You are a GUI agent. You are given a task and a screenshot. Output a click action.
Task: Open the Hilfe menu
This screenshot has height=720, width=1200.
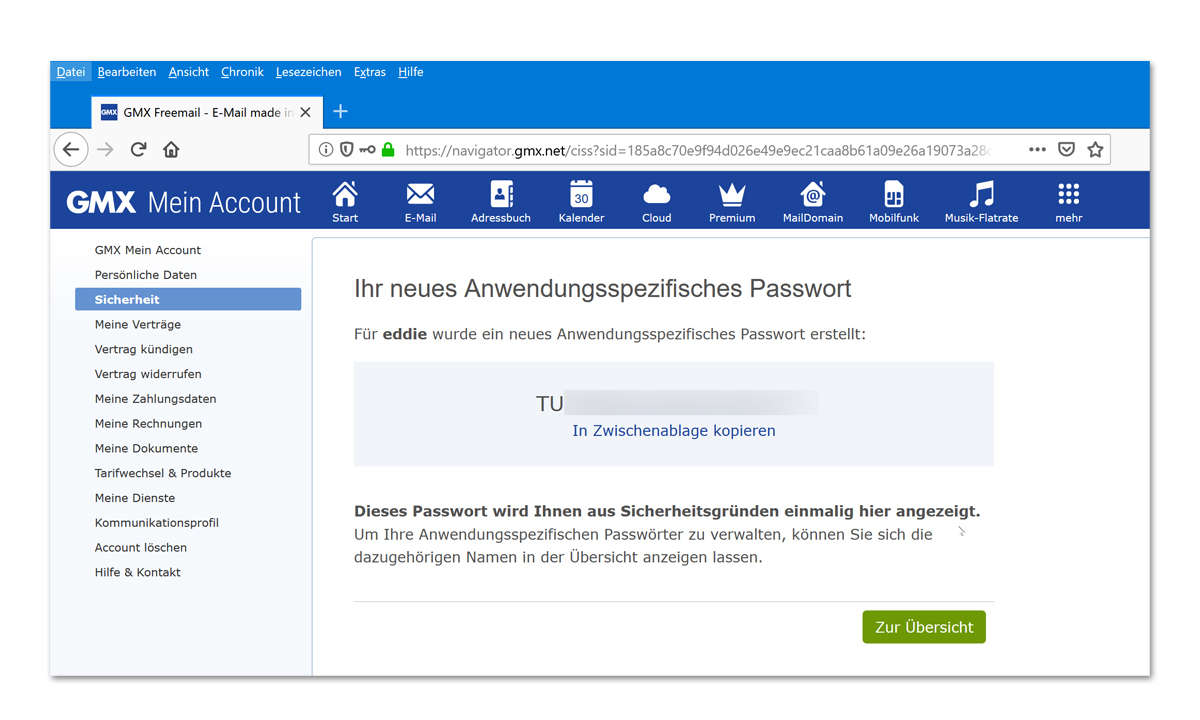[x=411, y=72]
